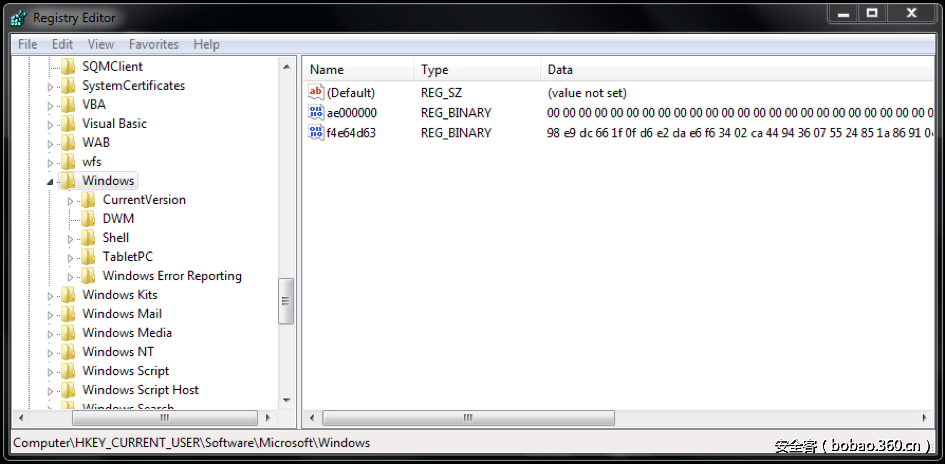Open the Favorites menu
This screenshot has height=464, width=945.
click(x=154, y=44)
